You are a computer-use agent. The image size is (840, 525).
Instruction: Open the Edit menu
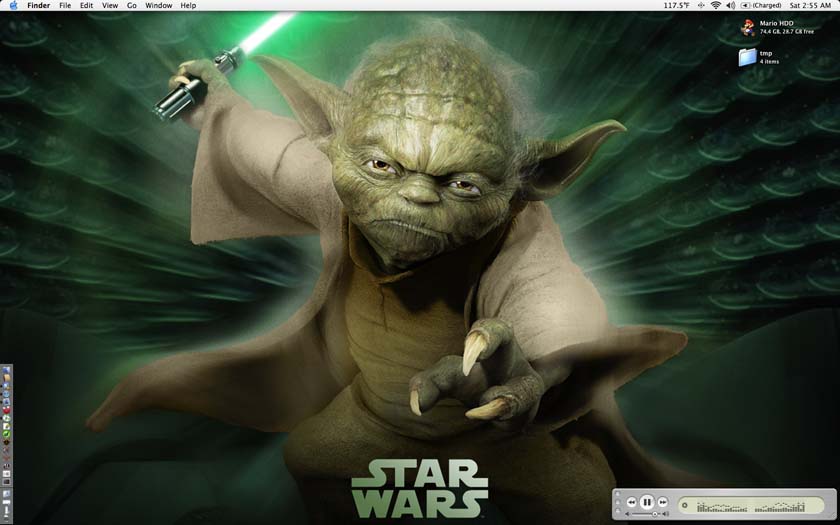86,5
